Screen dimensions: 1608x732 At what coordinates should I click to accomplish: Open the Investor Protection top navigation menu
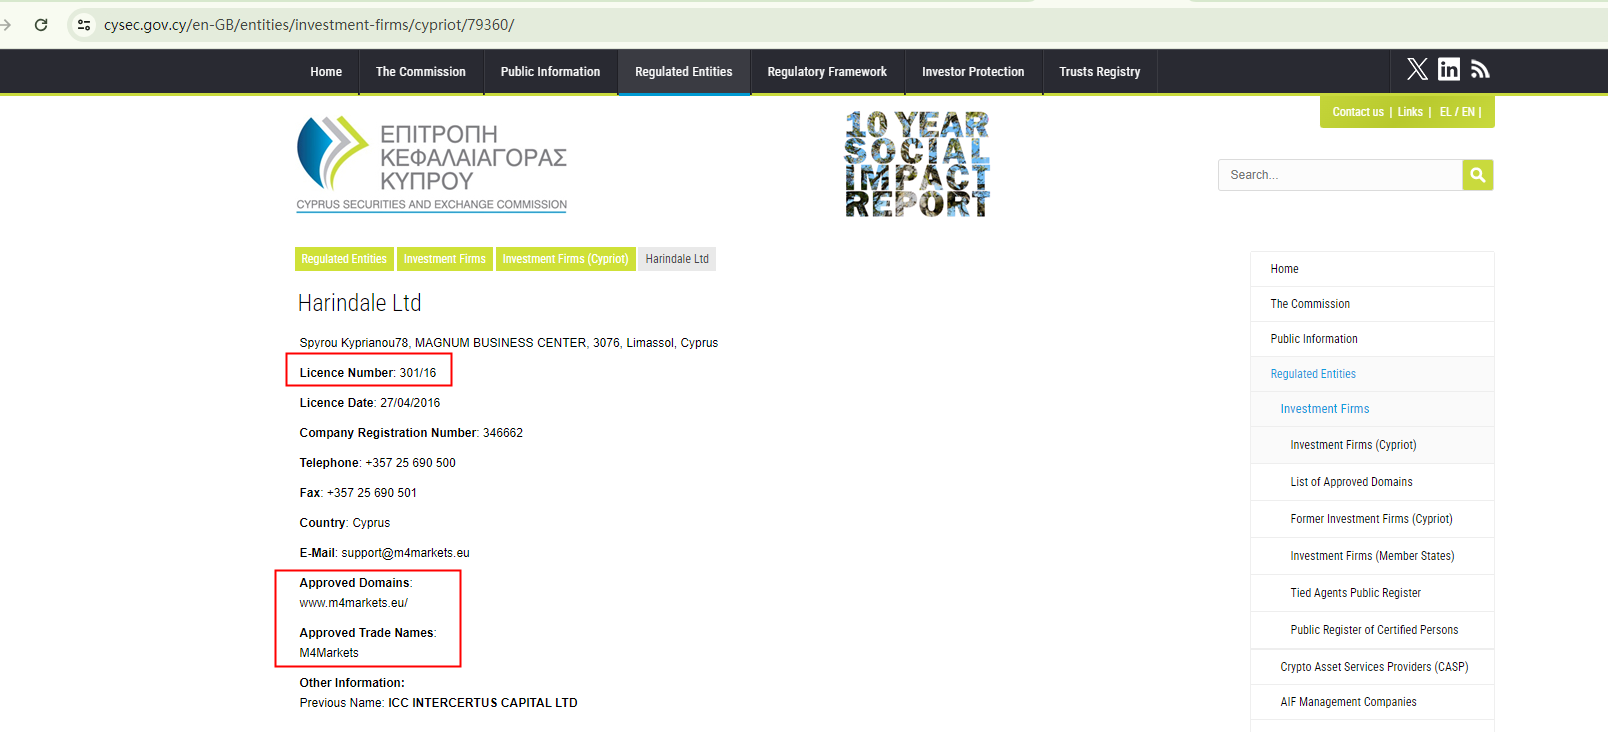973,72
